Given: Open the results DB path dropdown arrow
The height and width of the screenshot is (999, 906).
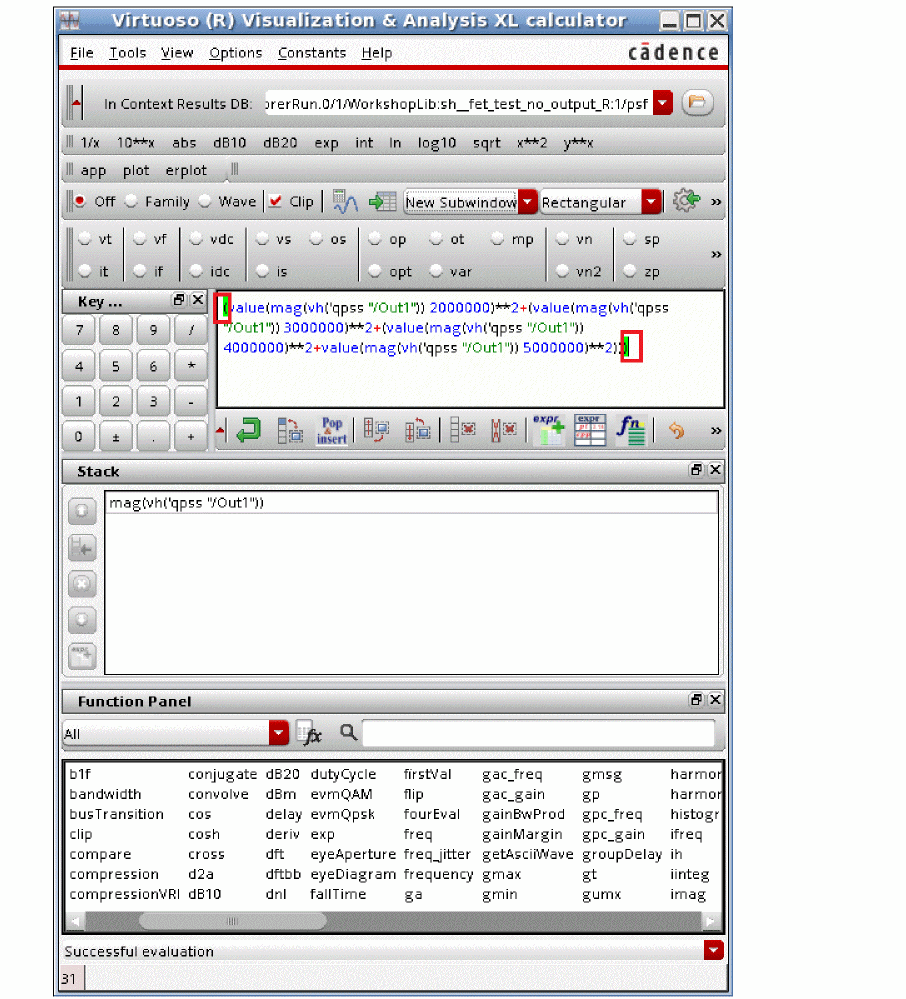Looking at the screenshot, I should 663,103.
